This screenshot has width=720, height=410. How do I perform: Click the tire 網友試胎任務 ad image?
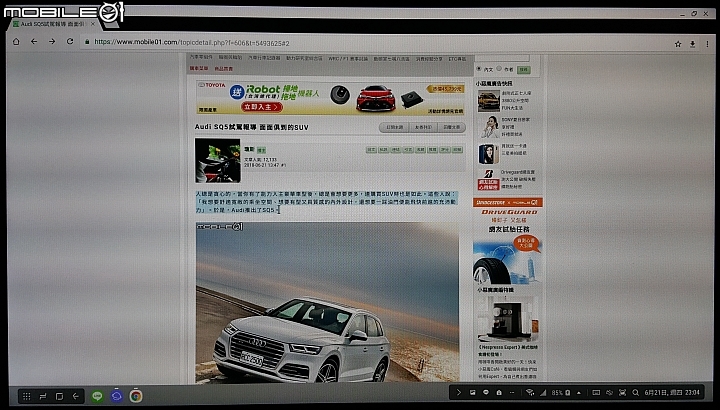pos(507,259)
